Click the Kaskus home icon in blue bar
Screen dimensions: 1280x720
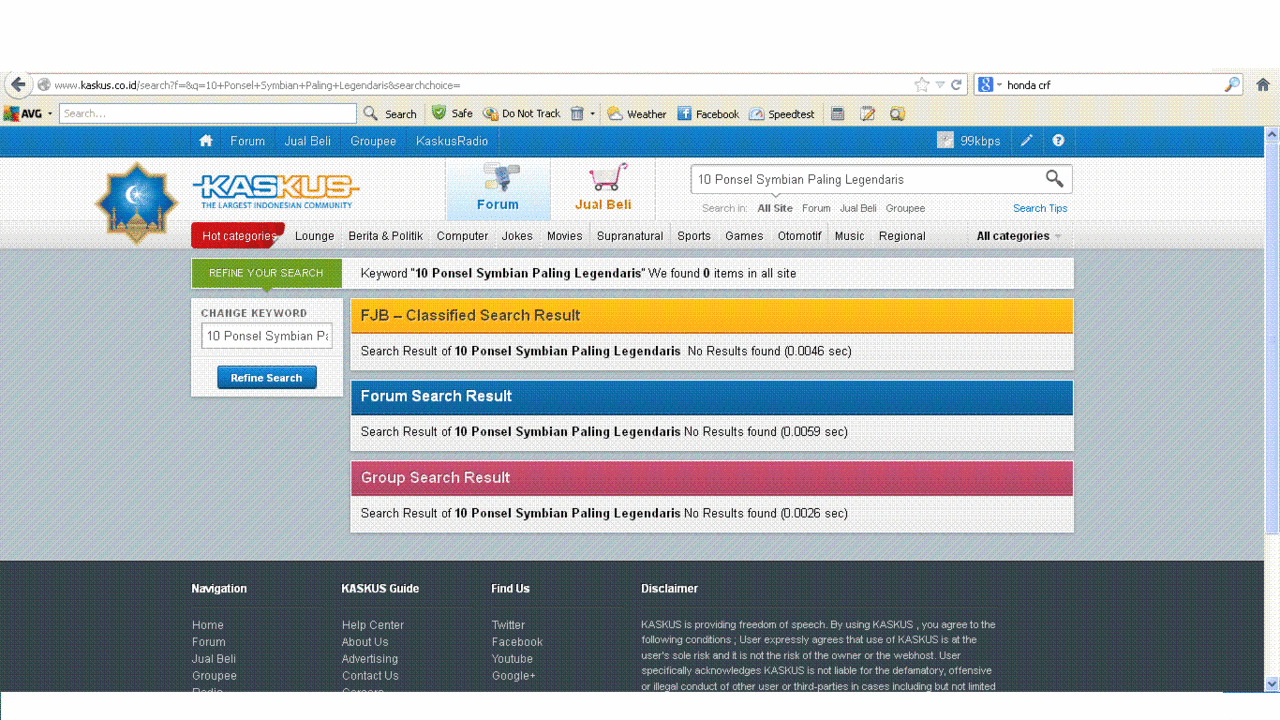[206, 141]
